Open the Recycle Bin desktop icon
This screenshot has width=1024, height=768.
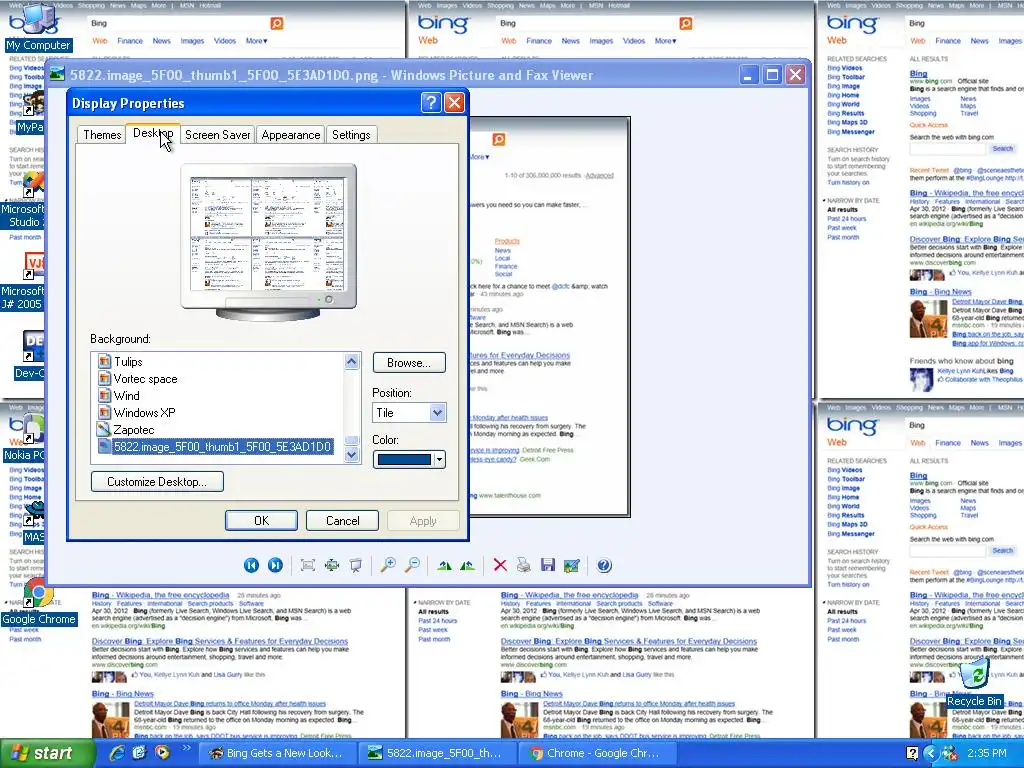974,684
